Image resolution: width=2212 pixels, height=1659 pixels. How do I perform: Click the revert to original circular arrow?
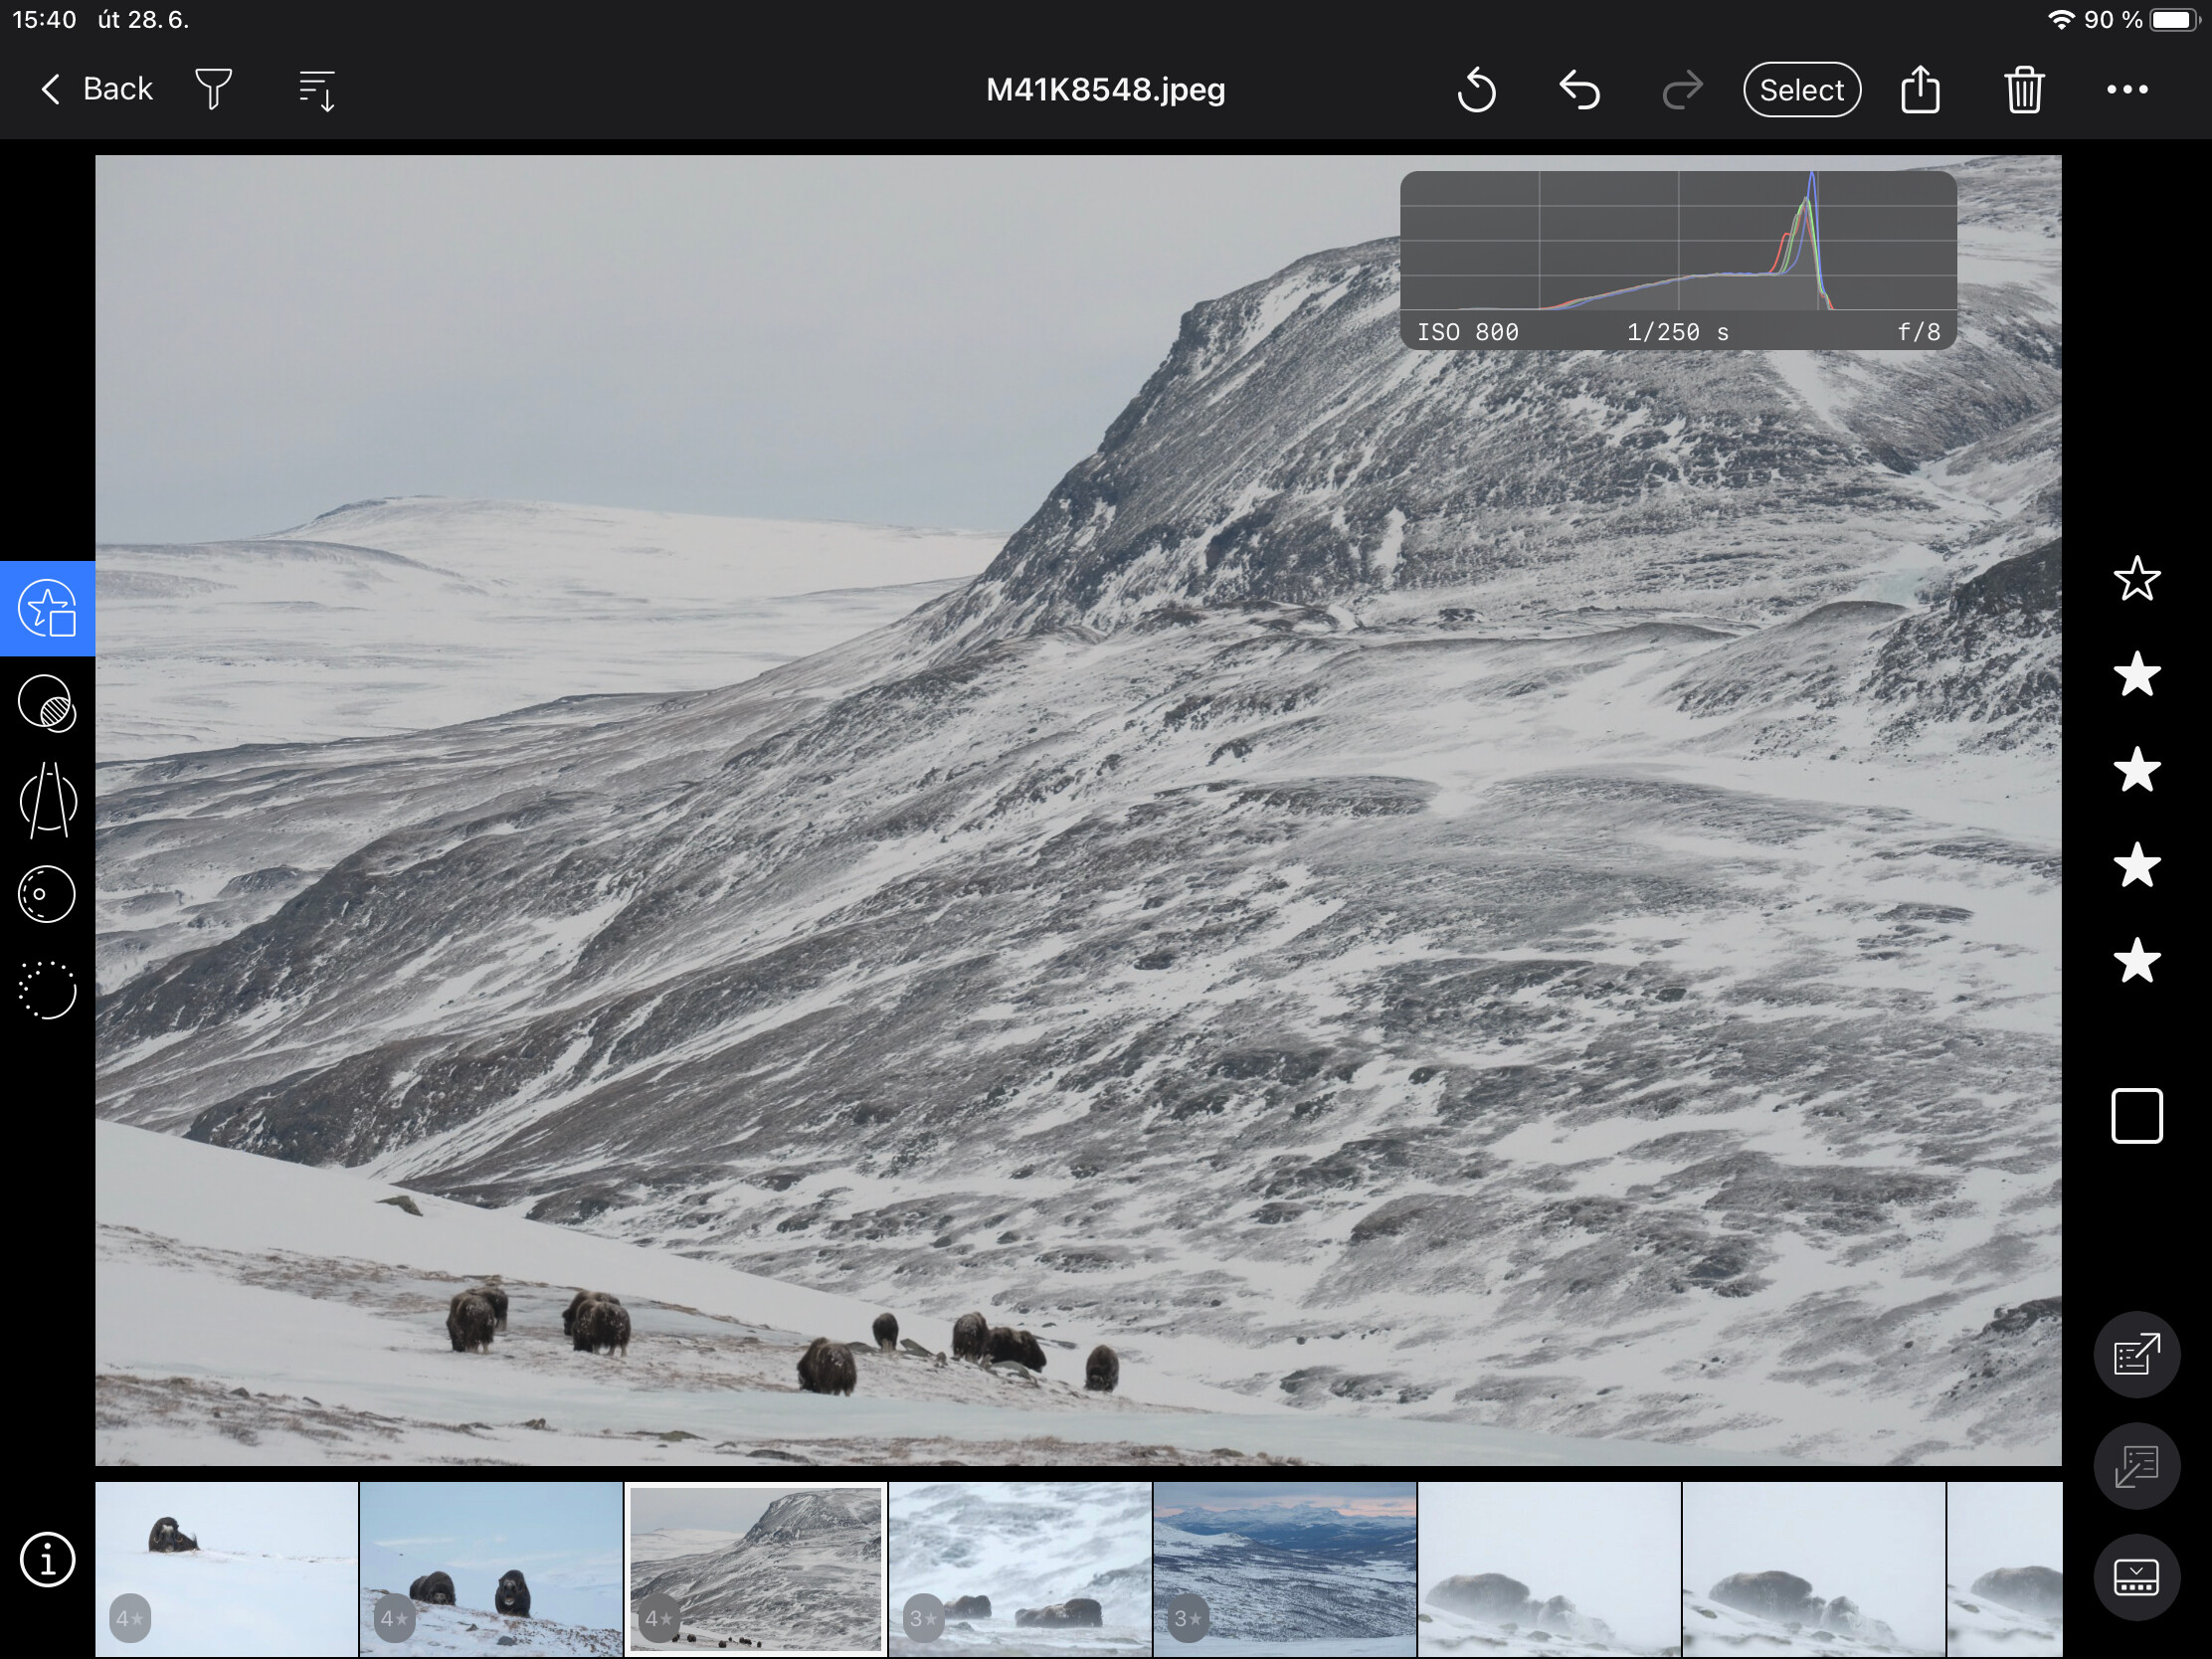(1476, 90)
